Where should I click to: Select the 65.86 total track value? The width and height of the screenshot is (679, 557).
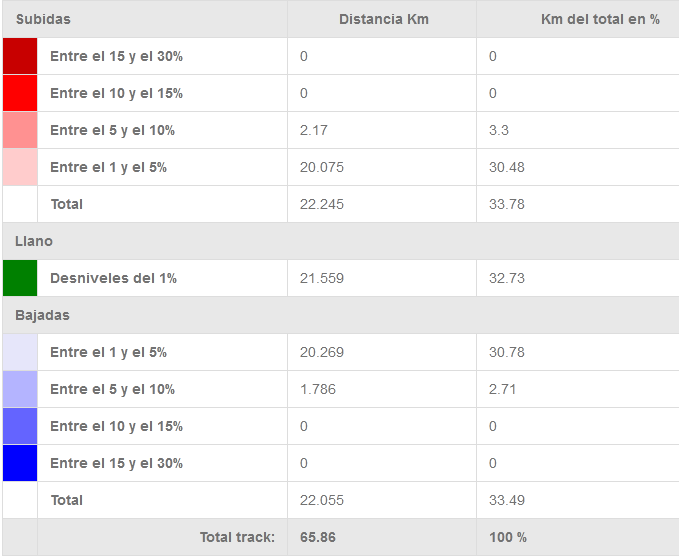tap(318, 537)
